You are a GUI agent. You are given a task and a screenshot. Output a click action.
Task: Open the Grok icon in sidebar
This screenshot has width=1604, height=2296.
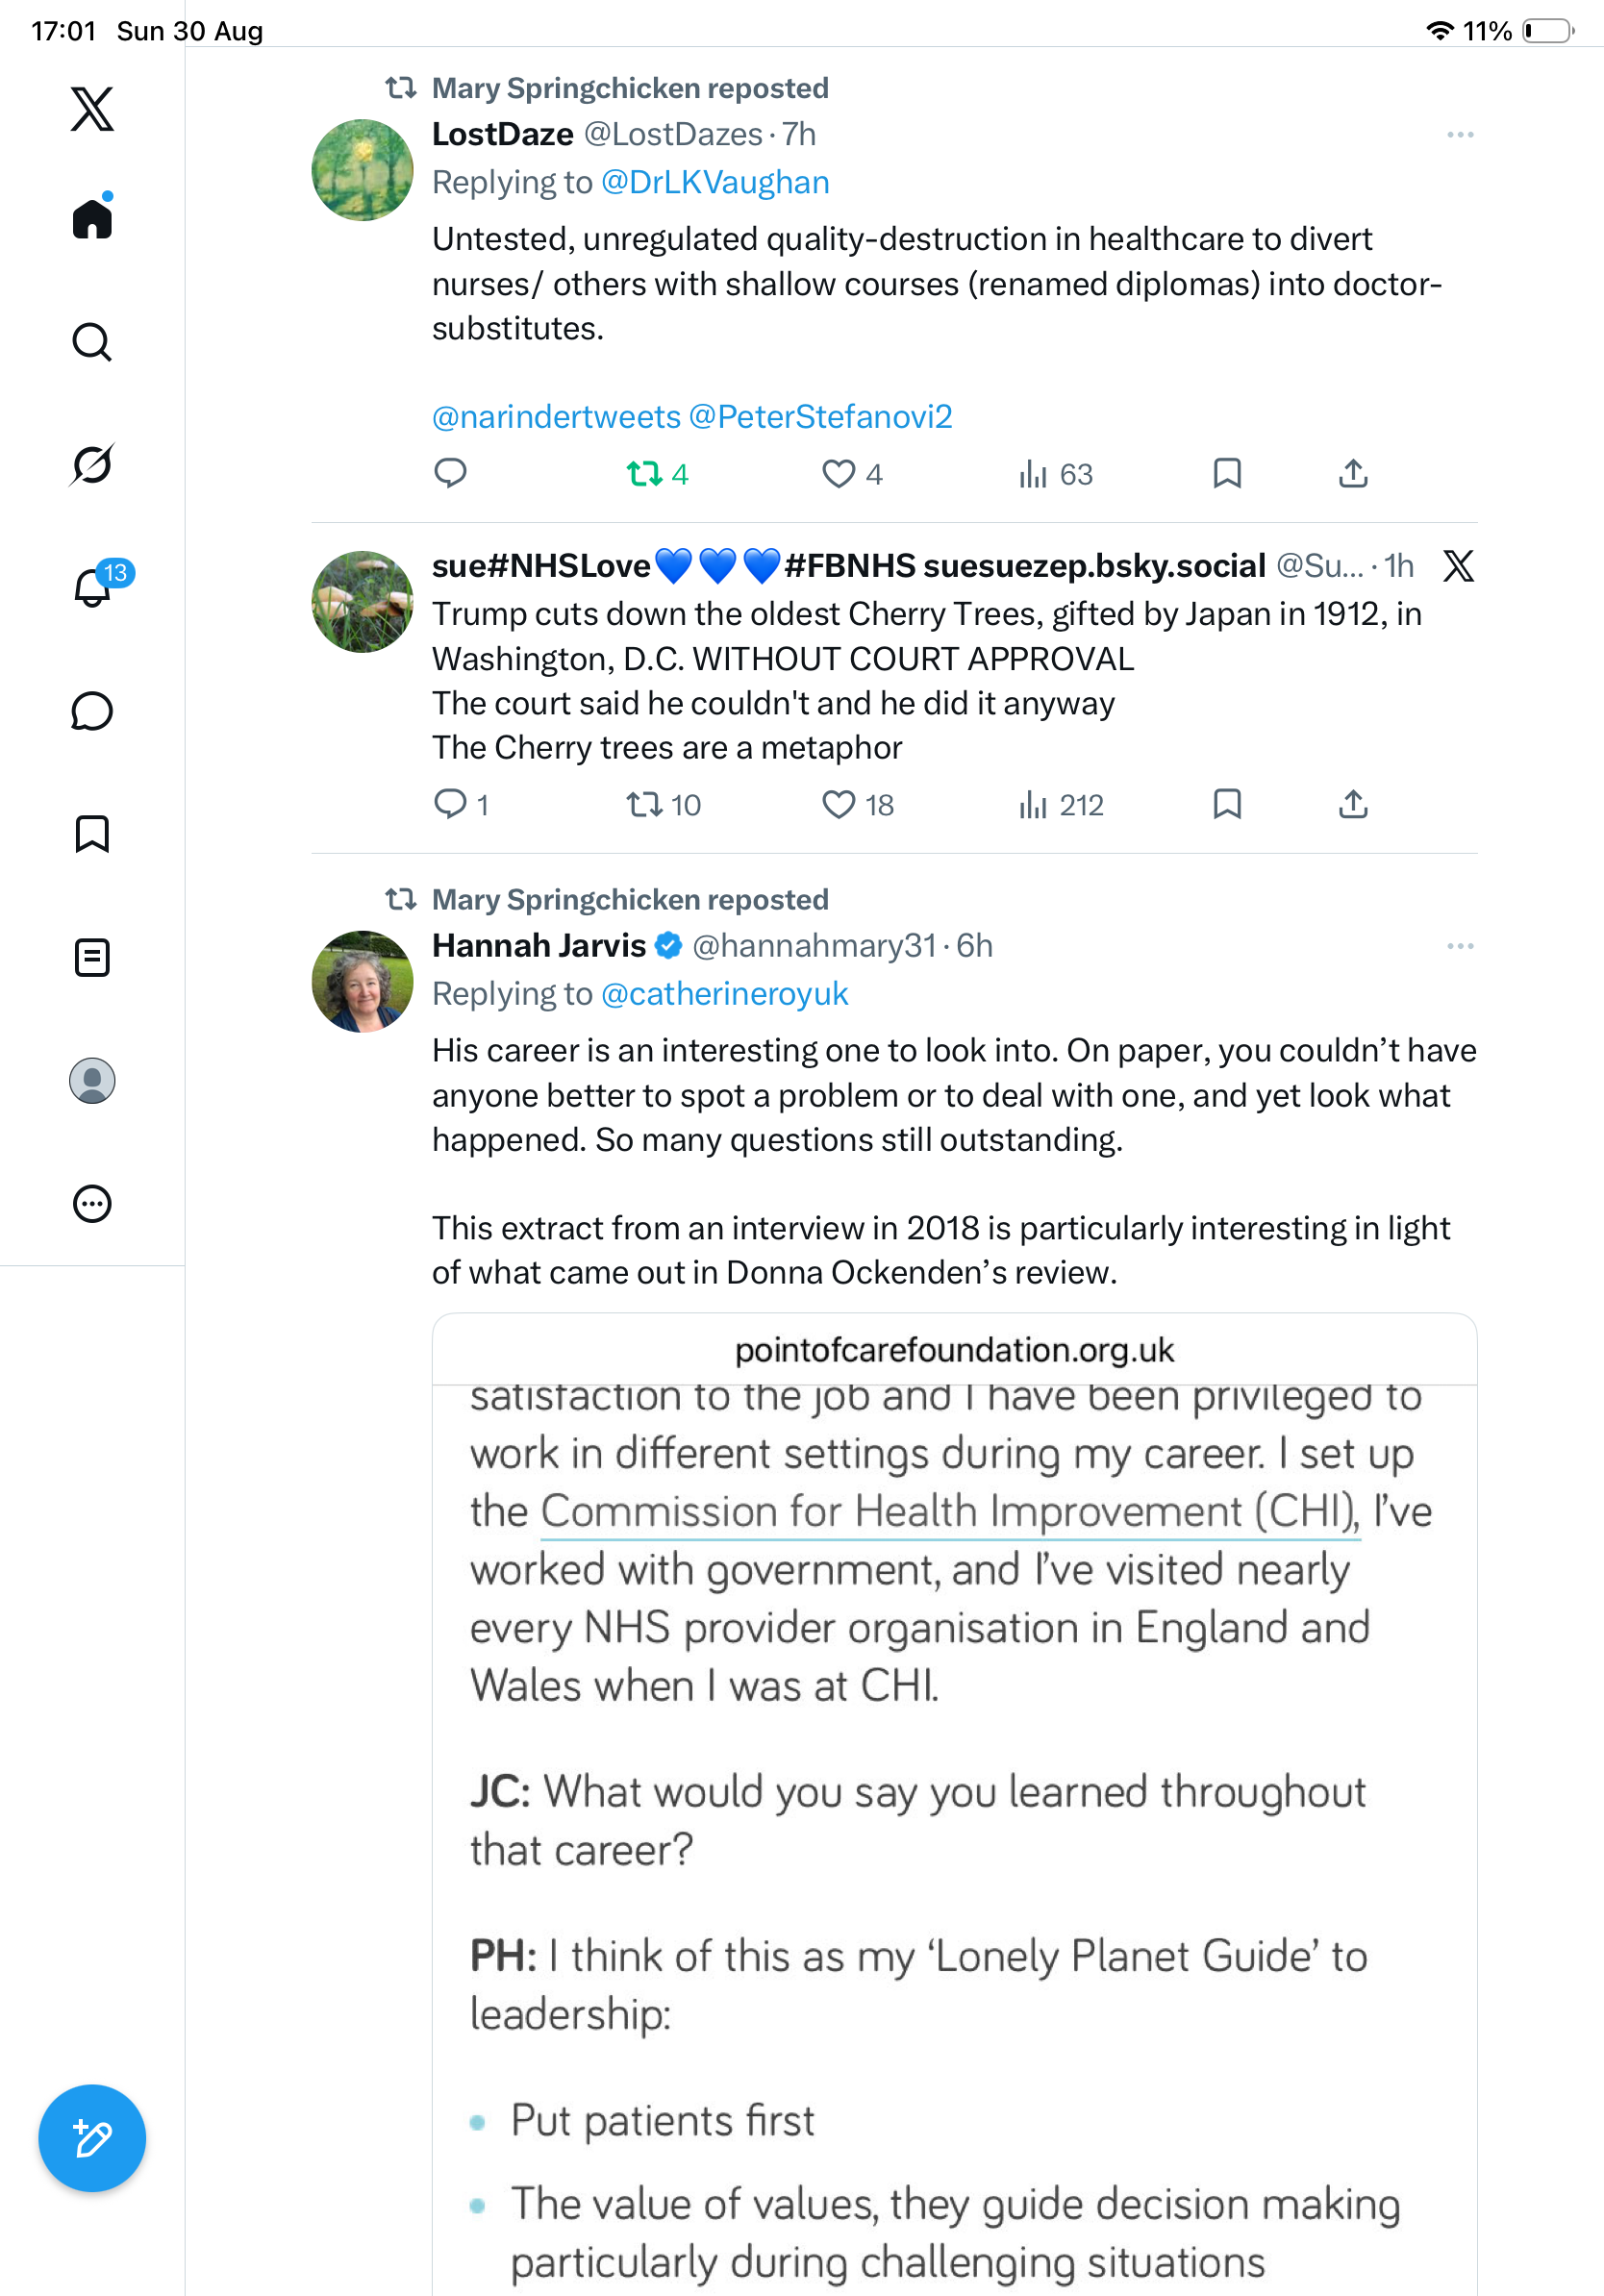click(92, 464)
